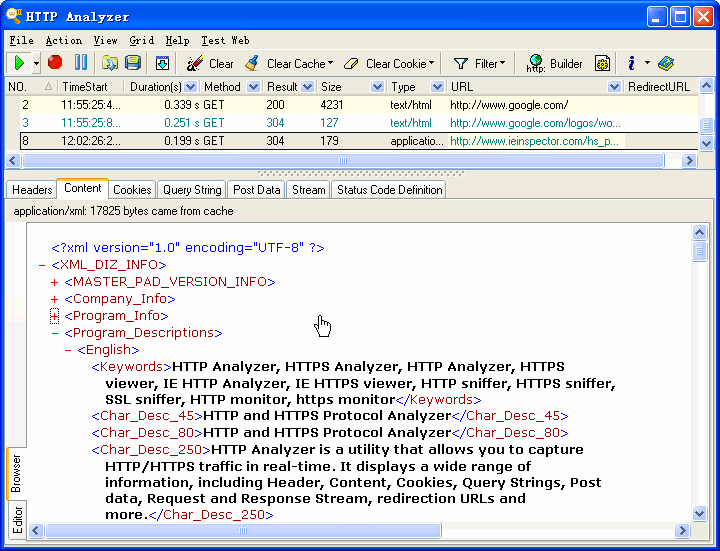Click the Open file folder icon
Viewport: 720px width, 551px height.
pyautogui.click(x=110, y=63)
